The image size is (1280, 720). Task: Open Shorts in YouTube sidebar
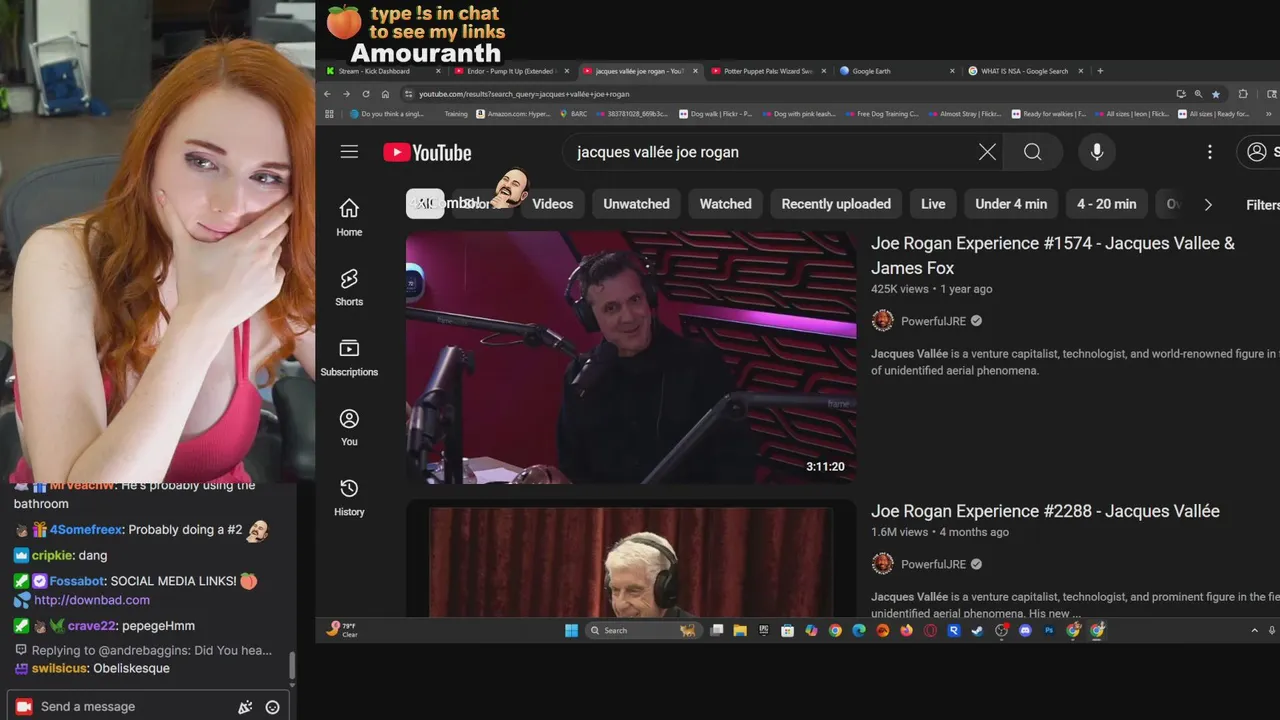(x=349, y=287)
